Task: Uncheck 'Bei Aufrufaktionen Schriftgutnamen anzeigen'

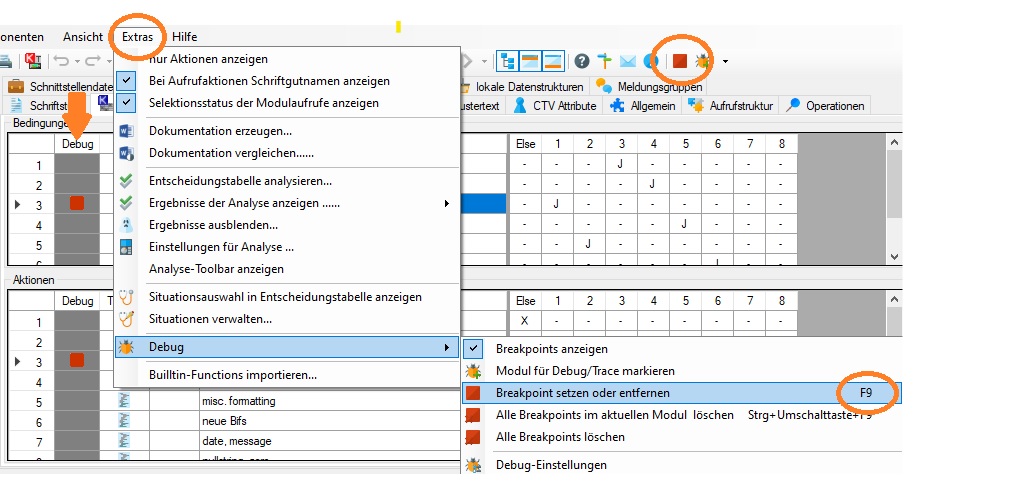Action: [127, 81]
